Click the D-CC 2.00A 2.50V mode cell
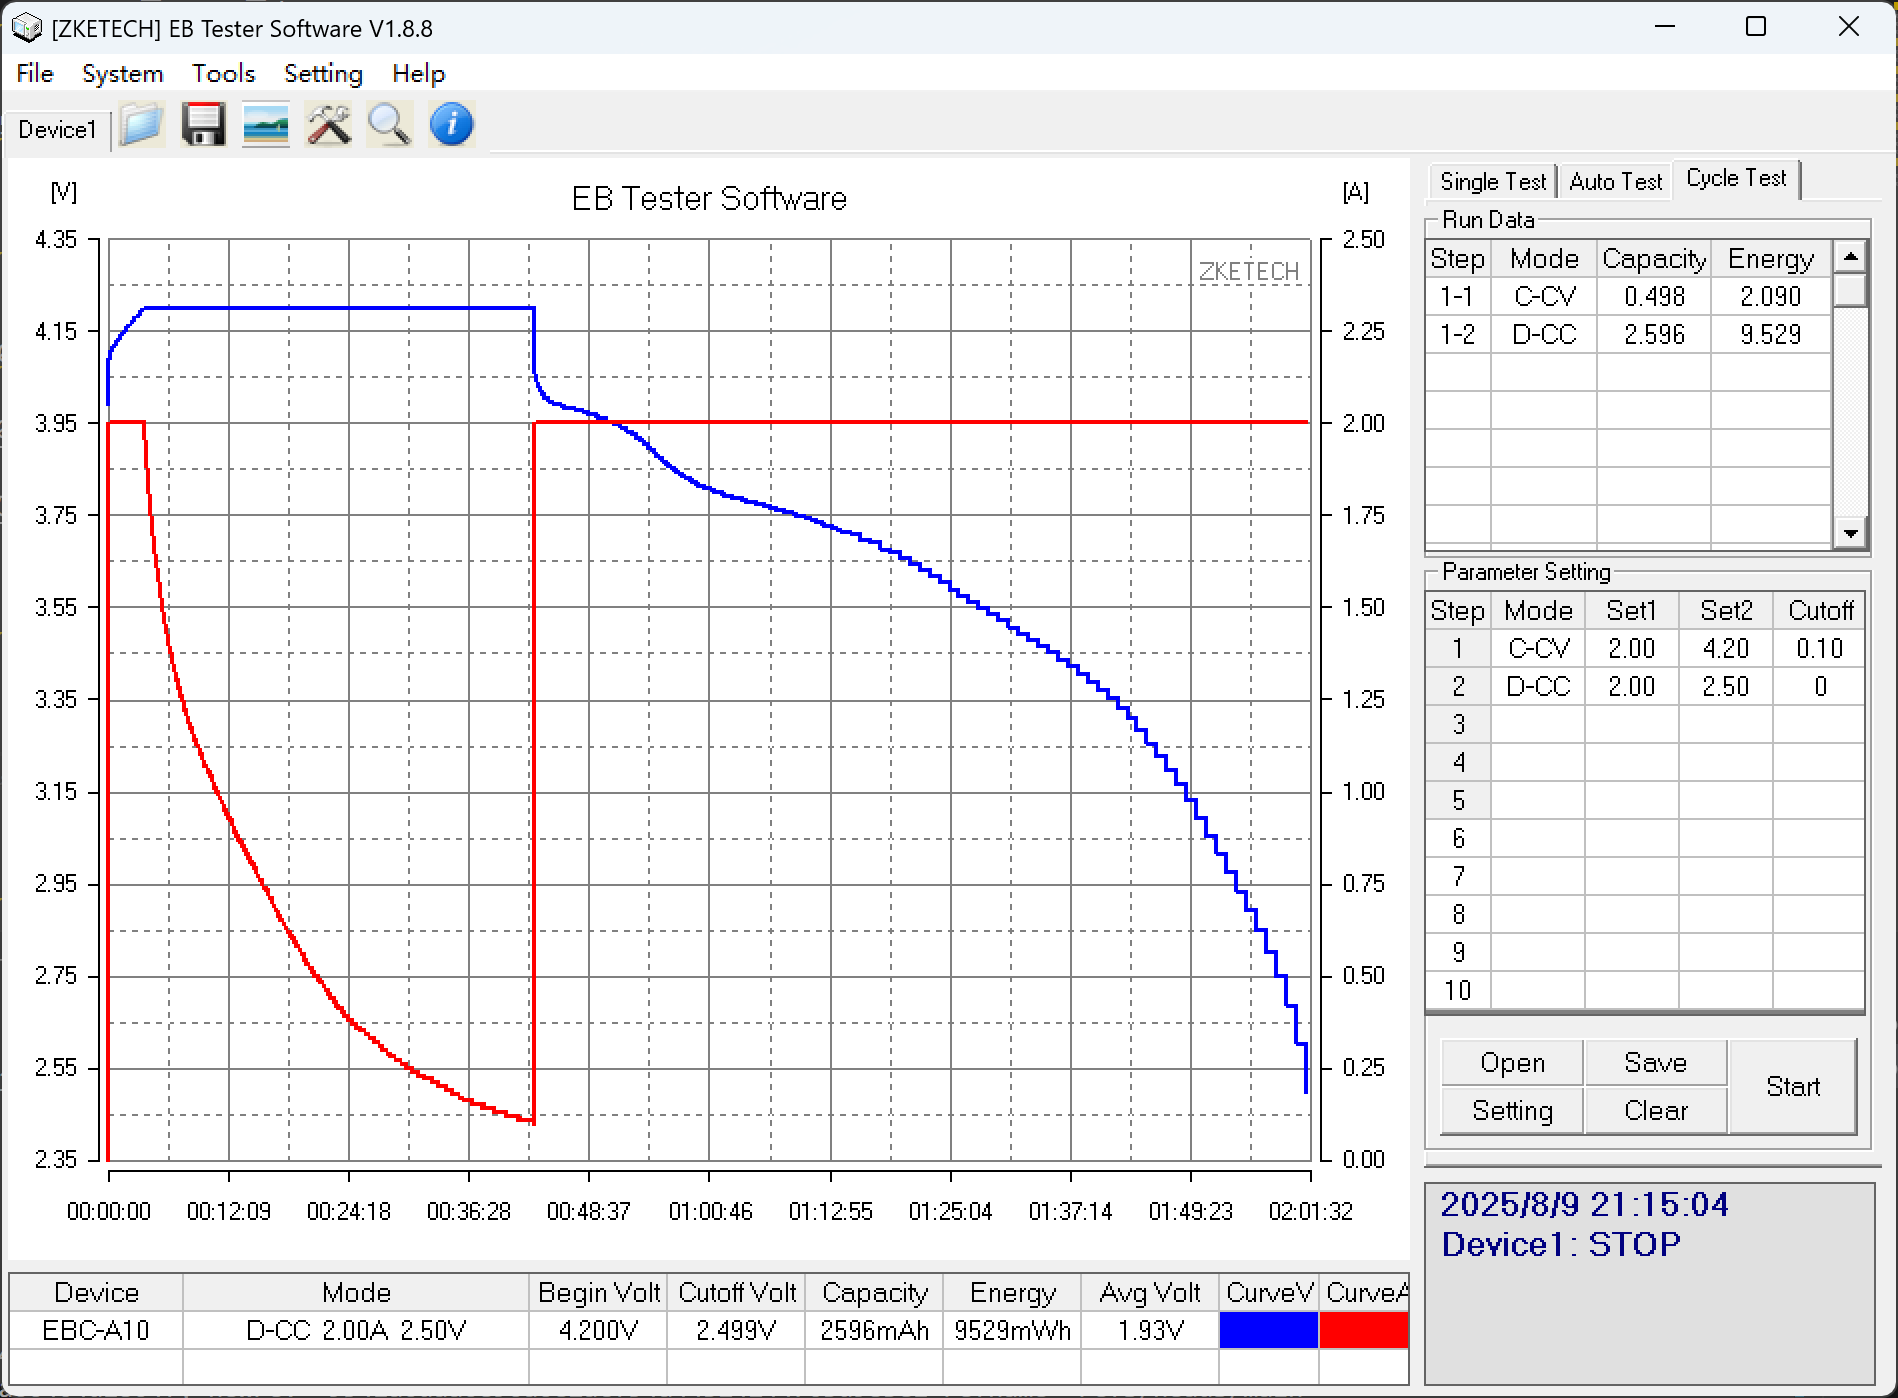The height and width of the screenshot is (1398, 1898). (356, 1331)
